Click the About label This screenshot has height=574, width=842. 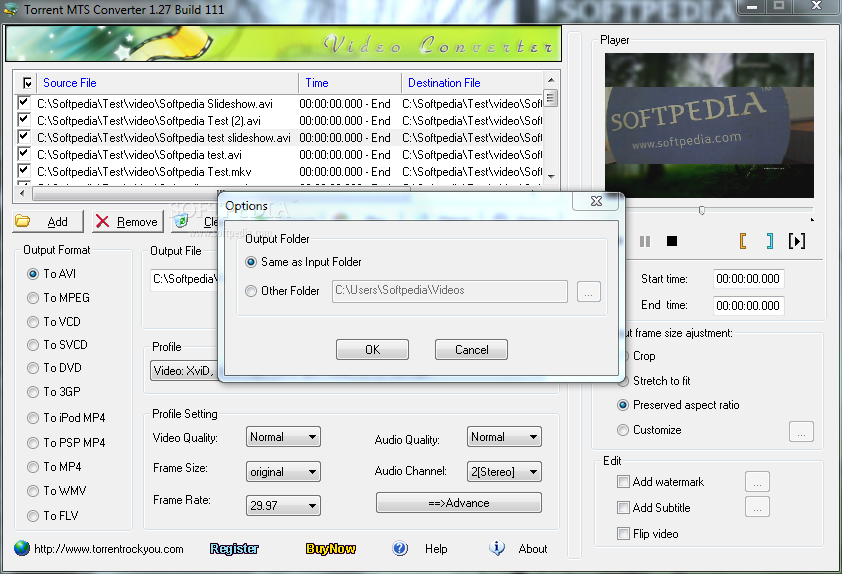[533, 549]
